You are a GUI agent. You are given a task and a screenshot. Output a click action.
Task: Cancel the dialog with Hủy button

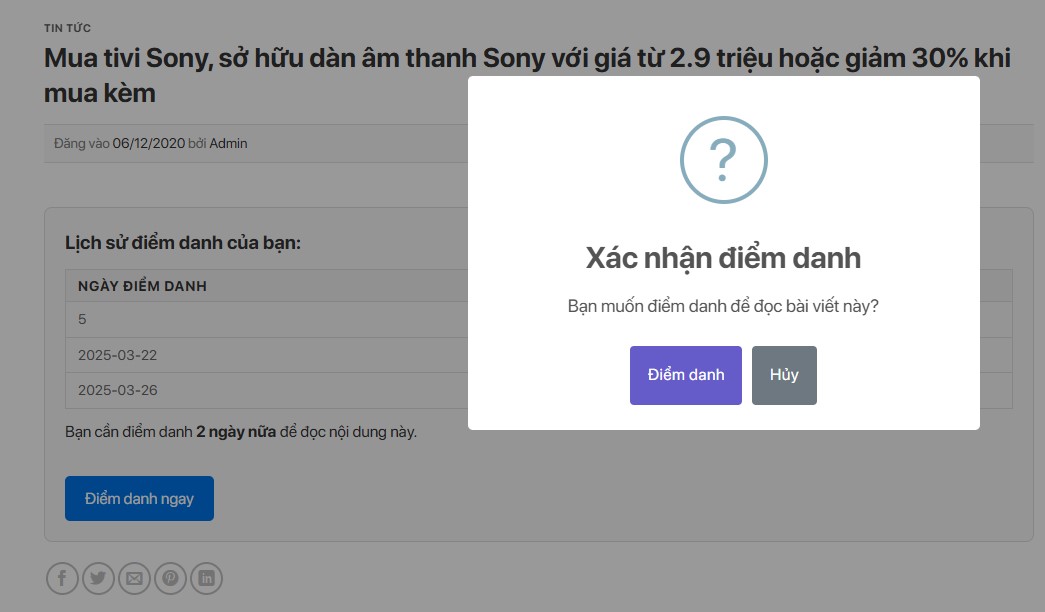(784, 375)
